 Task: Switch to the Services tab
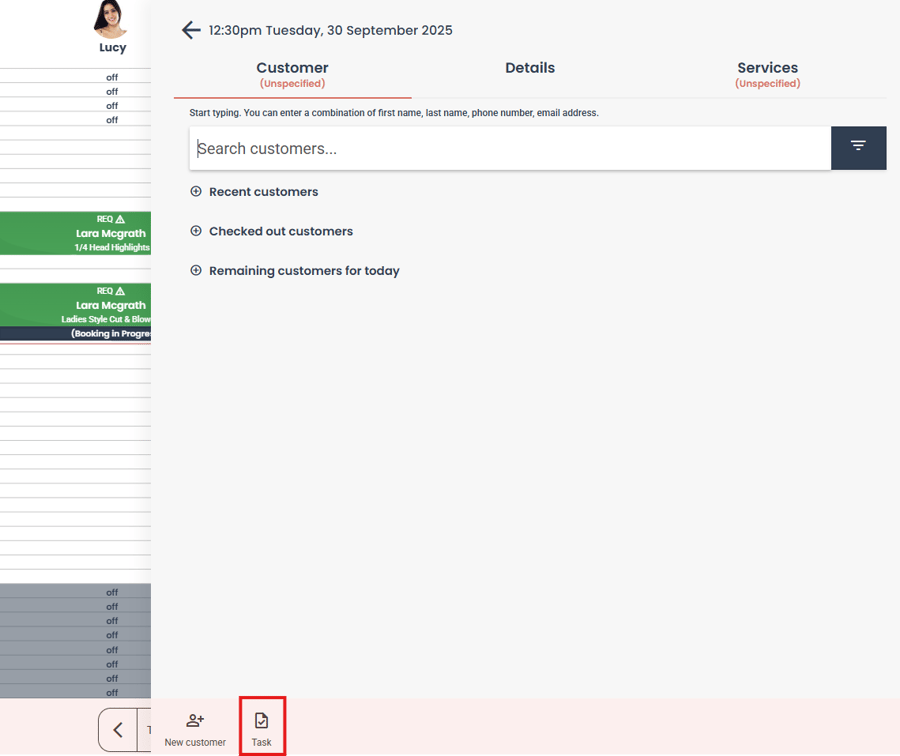coord(767,75)
